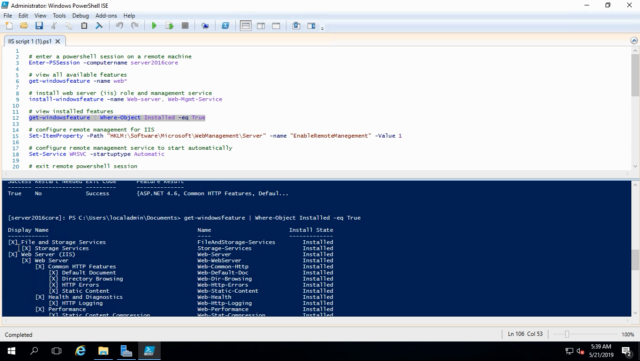Run the script with green play button
The width and height of the screenshot is (640, 361).
(x=154, y=26)
